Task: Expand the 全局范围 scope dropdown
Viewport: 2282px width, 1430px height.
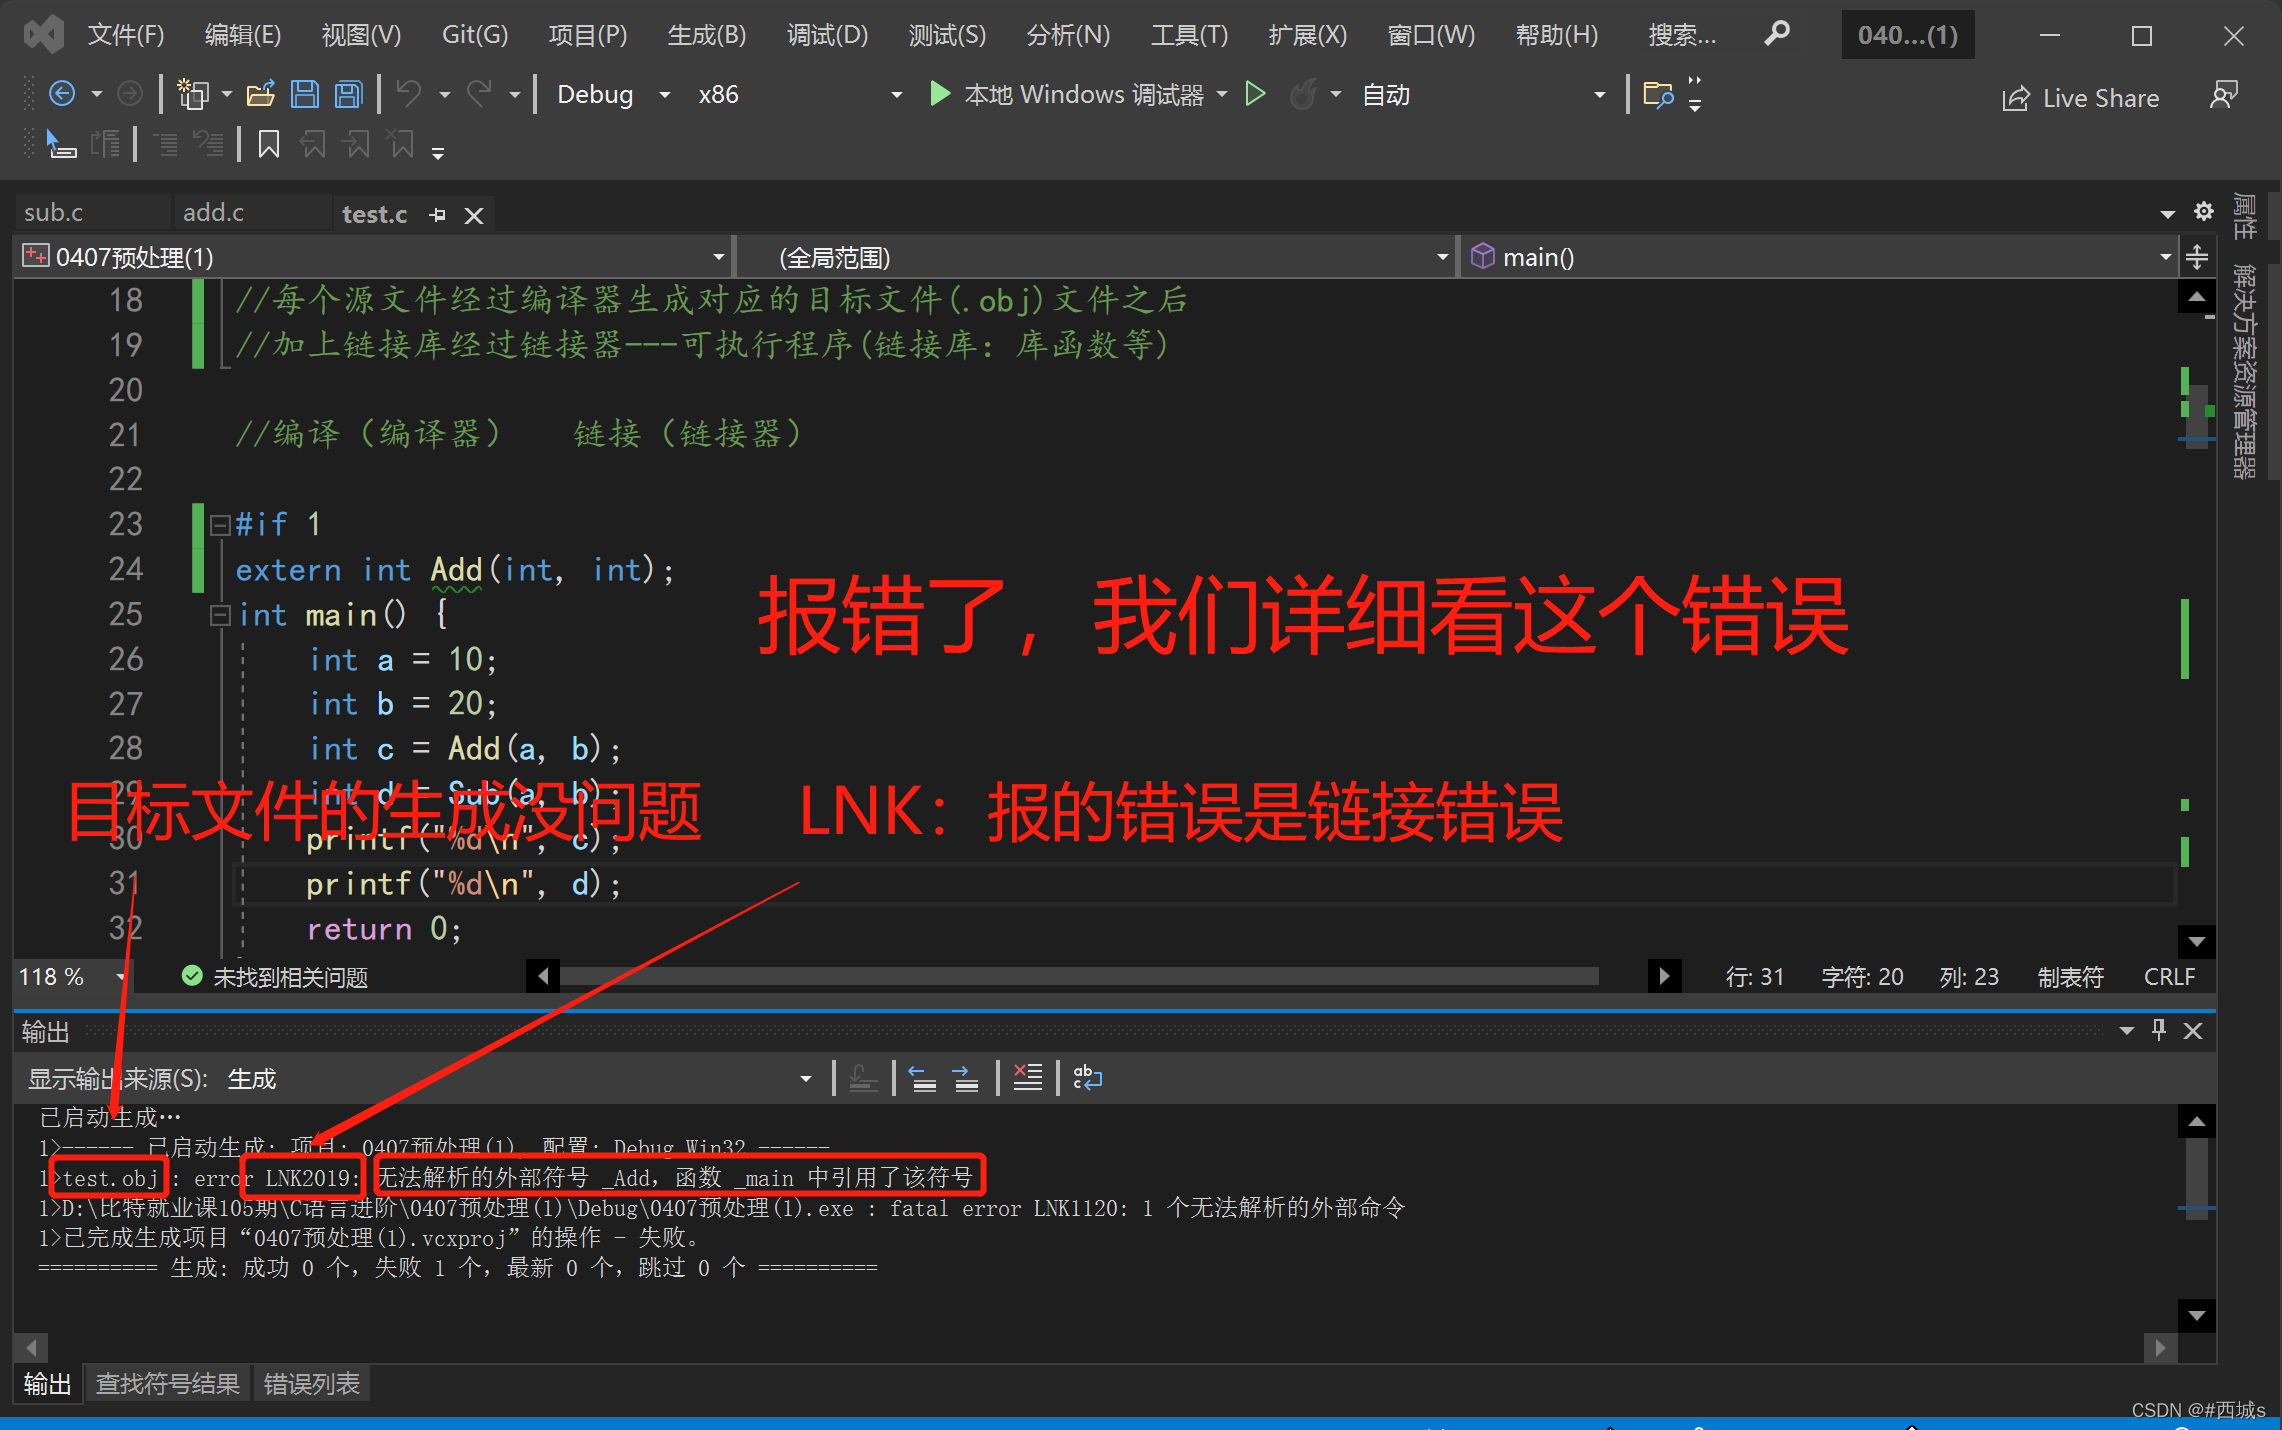Action: point(1432,257)
